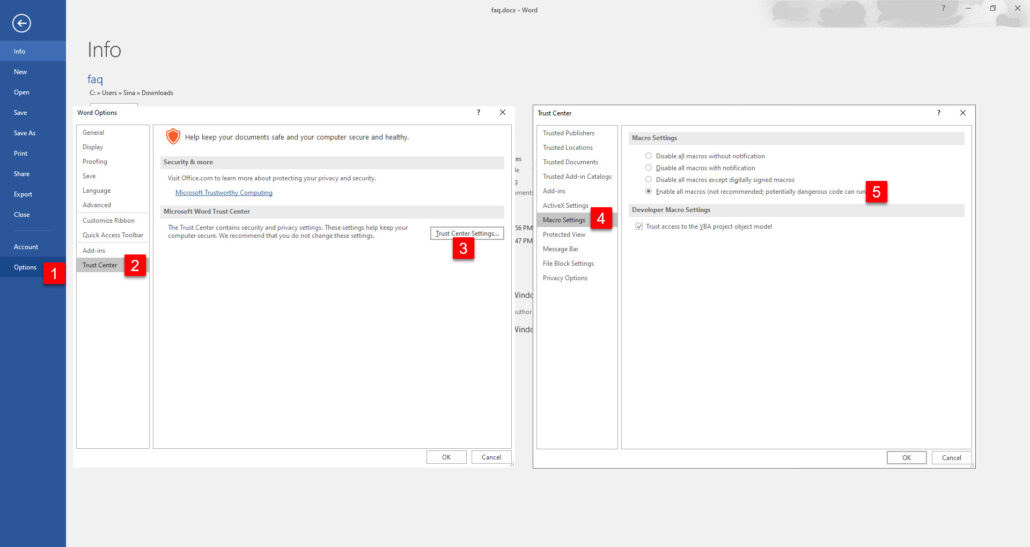This screenshot has height=547, width=1030.
Task: Open Save As in the Backstage menu
Action: [x=25, y=133]
